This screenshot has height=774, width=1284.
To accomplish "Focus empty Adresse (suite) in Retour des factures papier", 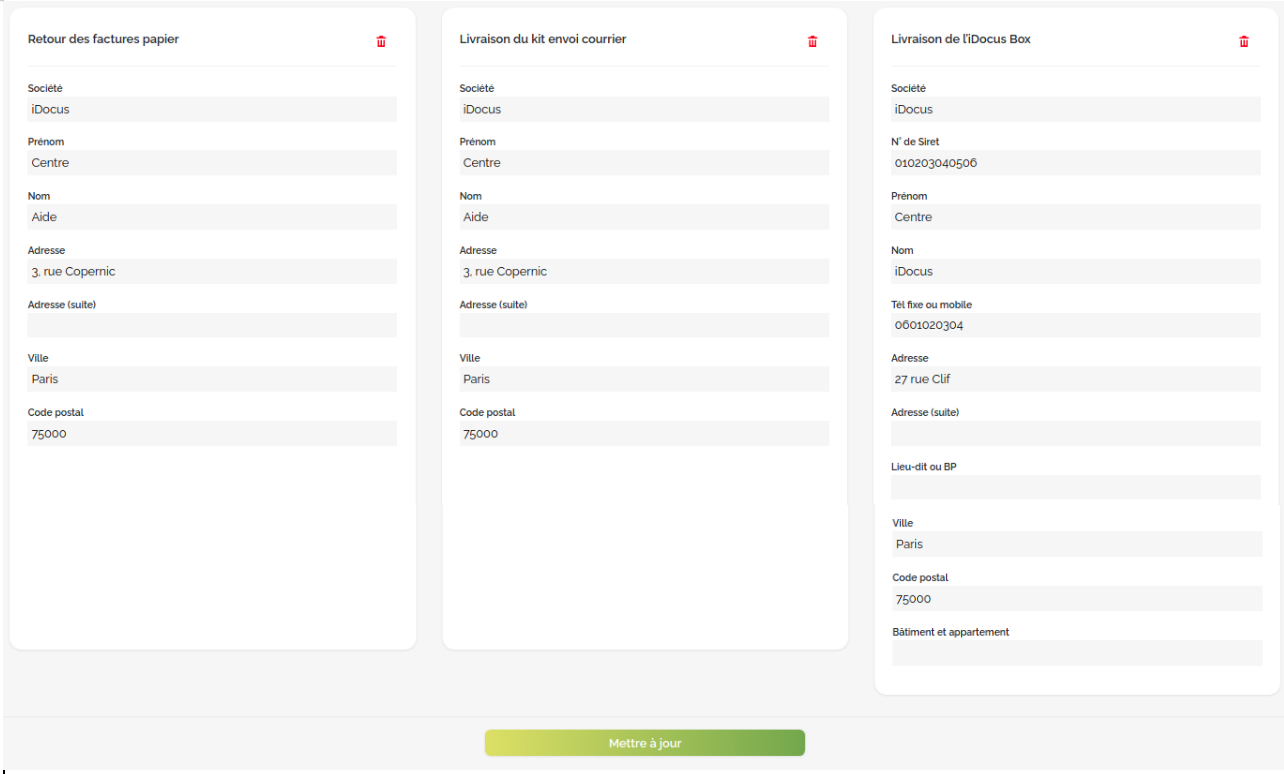I will pos(212,325).
